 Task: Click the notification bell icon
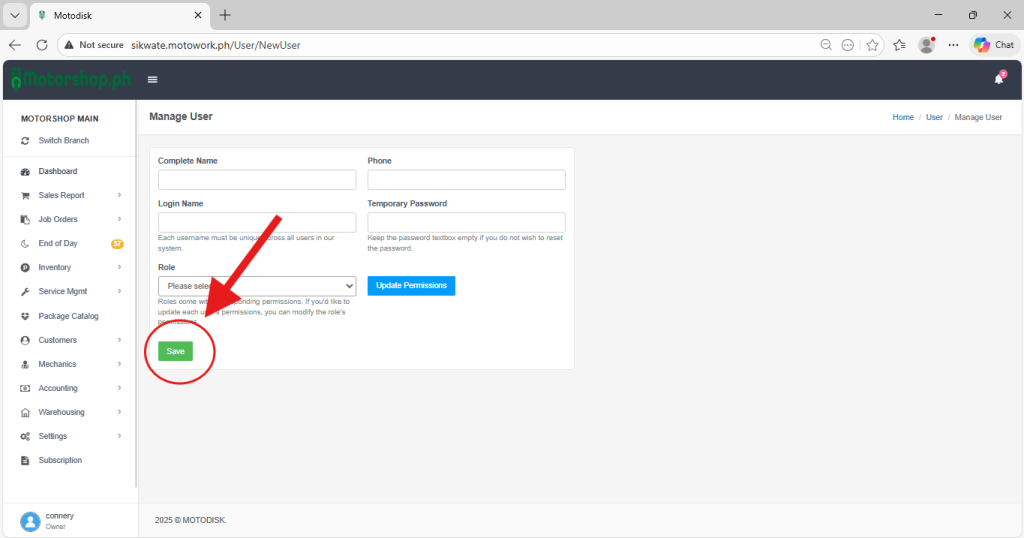coord(998,79)
